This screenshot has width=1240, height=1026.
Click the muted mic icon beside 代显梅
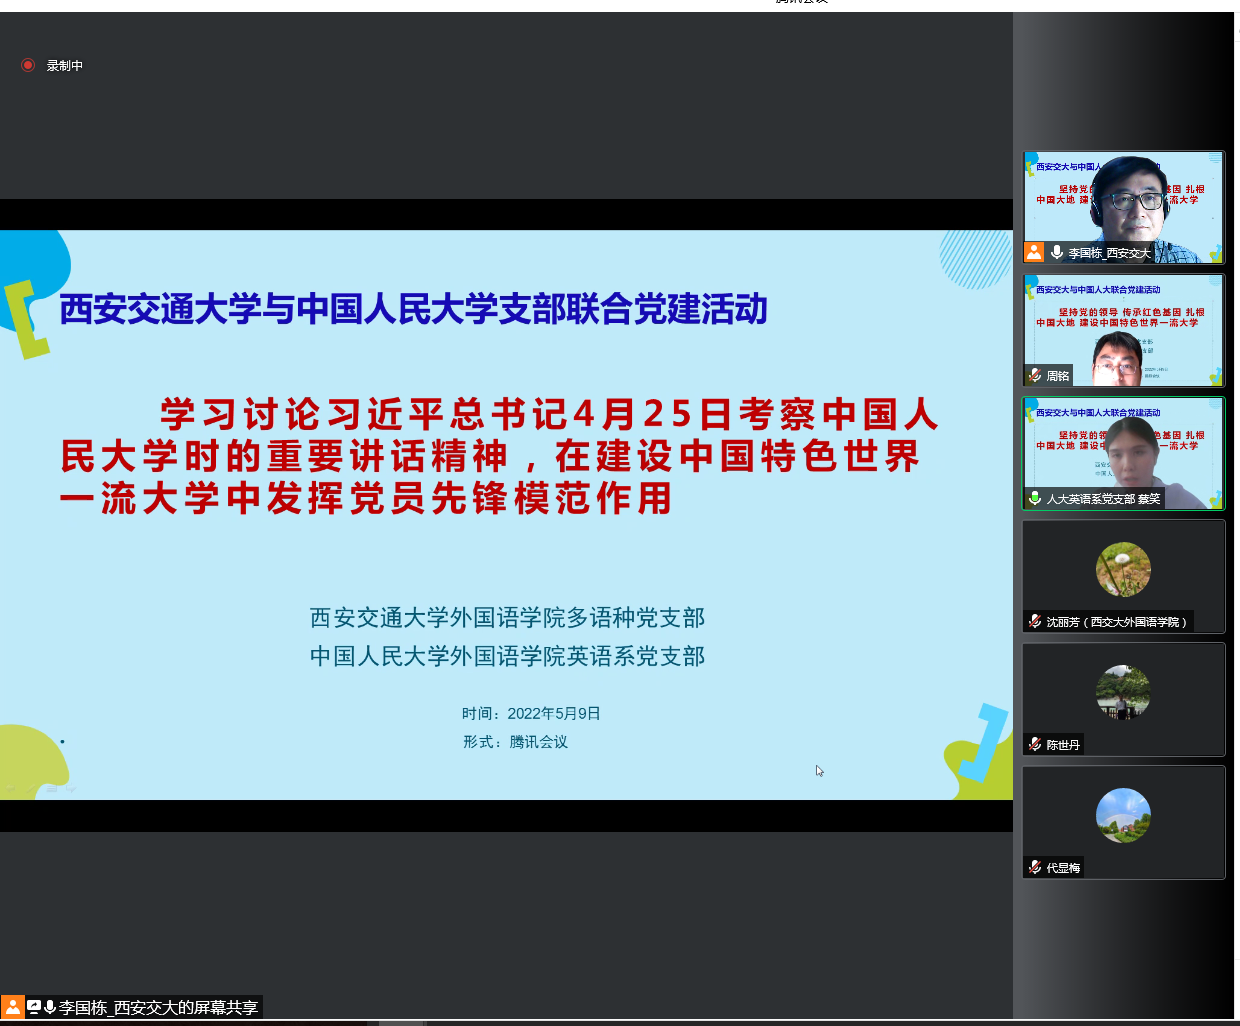tap(1035, 867)
